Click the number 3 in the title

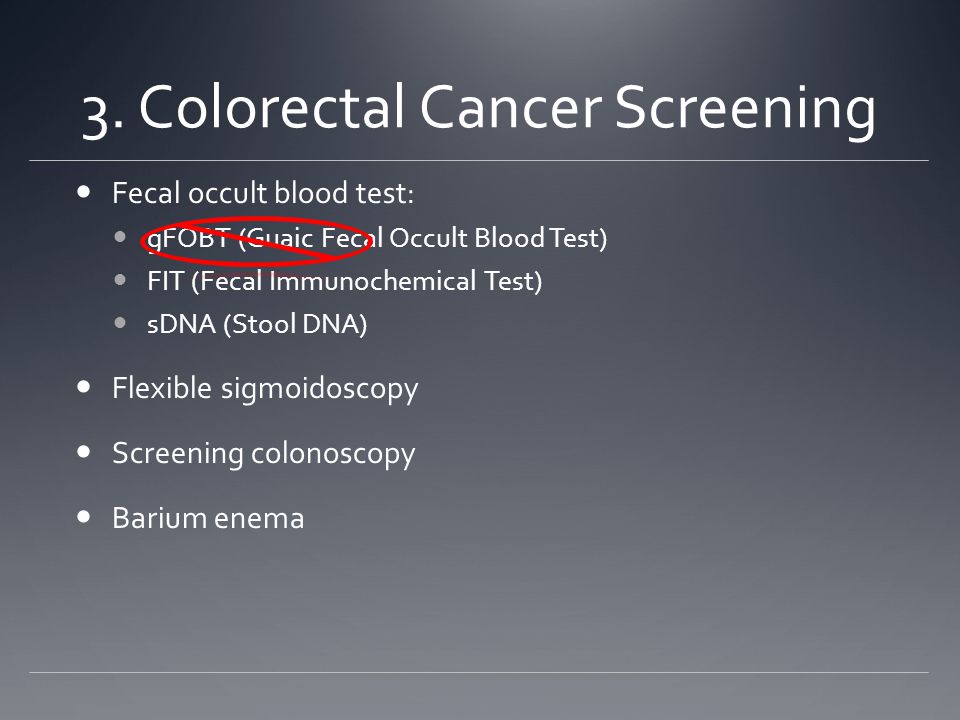click(96, 116)
